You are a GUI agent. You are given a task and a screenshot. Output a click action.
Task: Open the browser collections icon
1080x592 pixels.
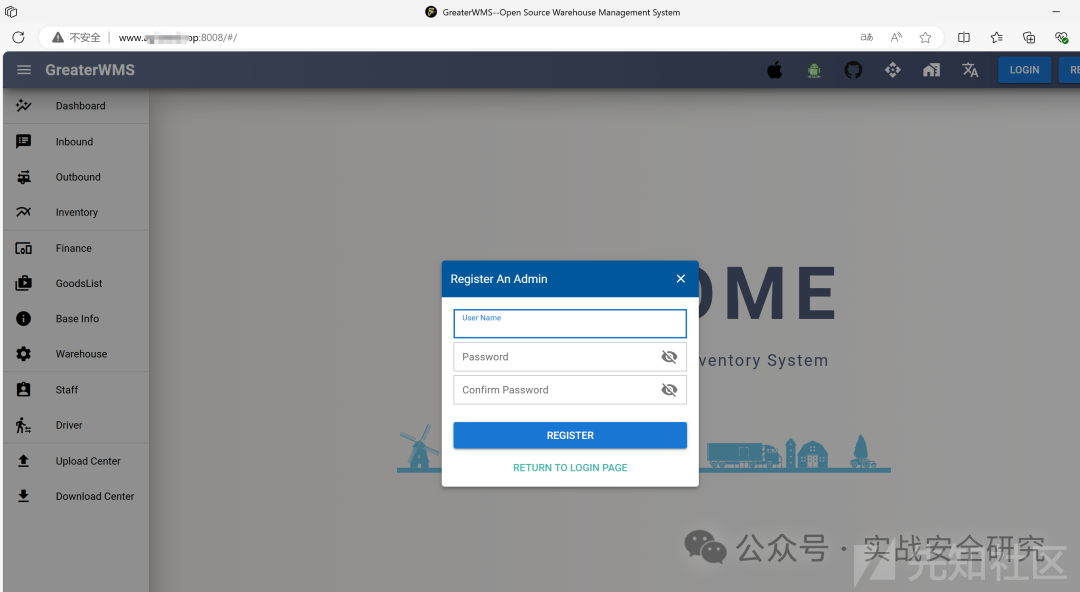(1028, 37)
